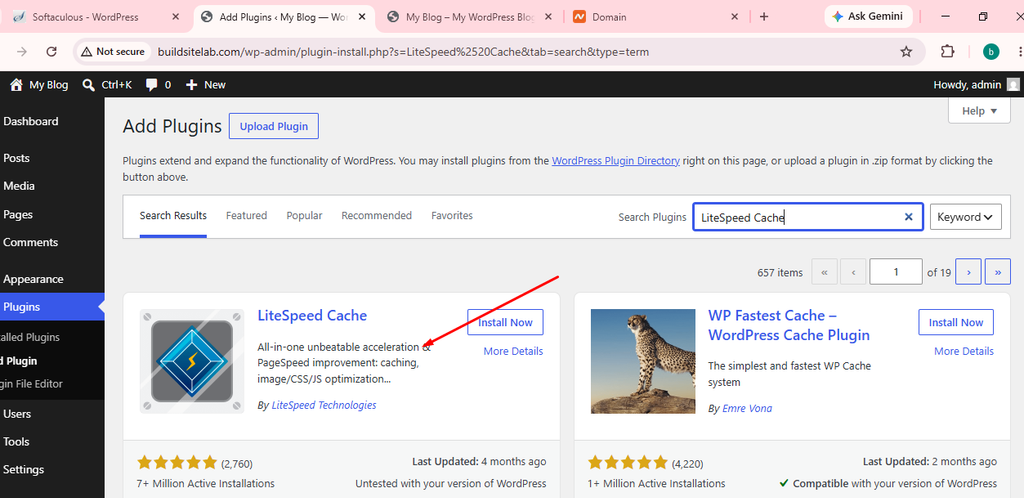Screen dimensions: 1024x498
Task: Click the Upload Plugin button
Action: (274, 127)
